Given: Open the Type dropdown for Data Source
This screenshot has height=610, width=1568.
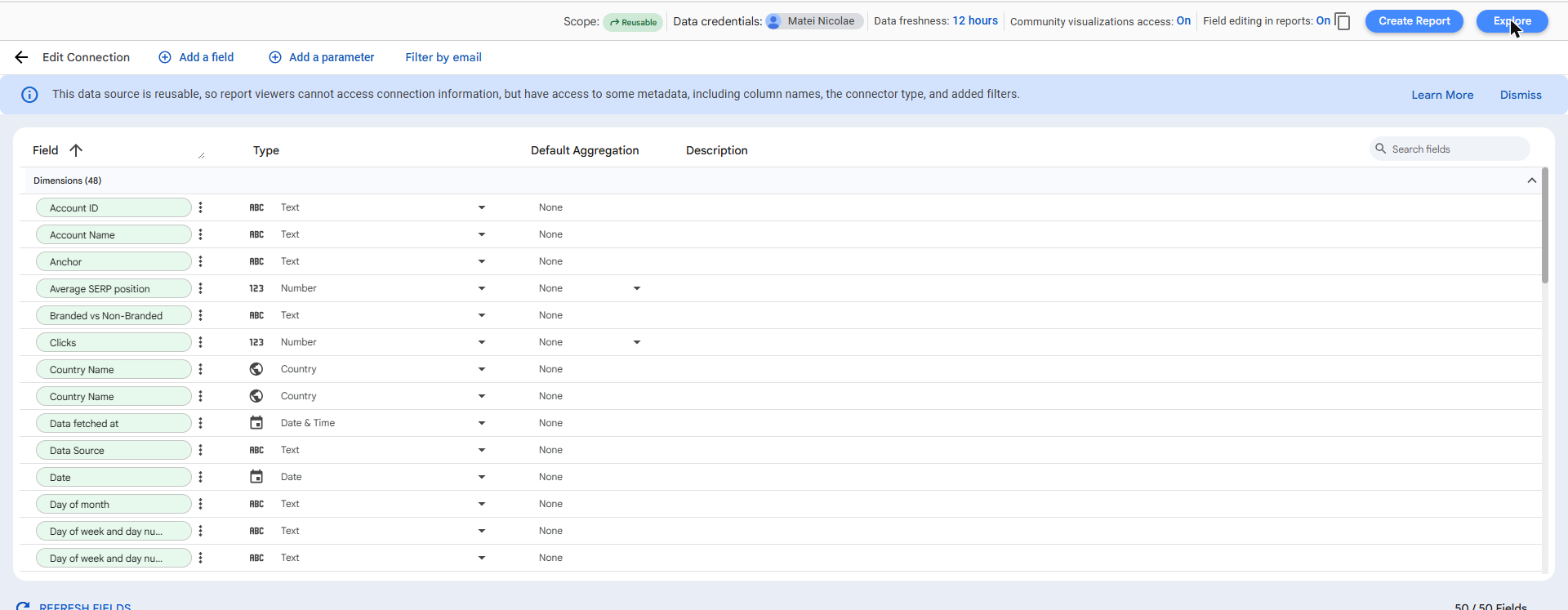Looking at the screenshot, I should tap(481, 450).
